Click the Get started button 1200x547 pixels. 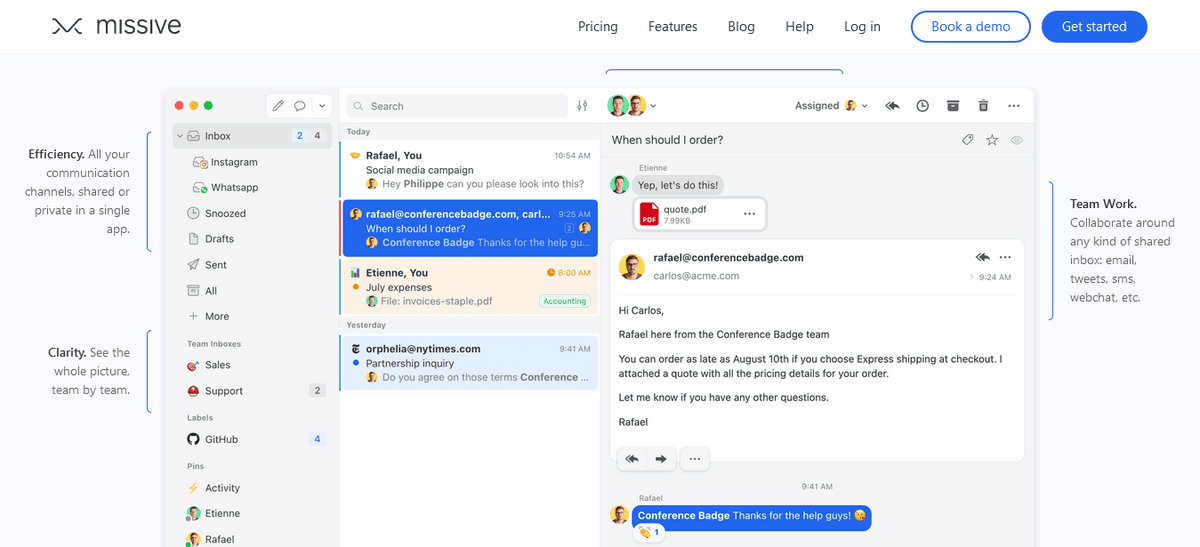pyautogui.click(x=1094, y=27)
